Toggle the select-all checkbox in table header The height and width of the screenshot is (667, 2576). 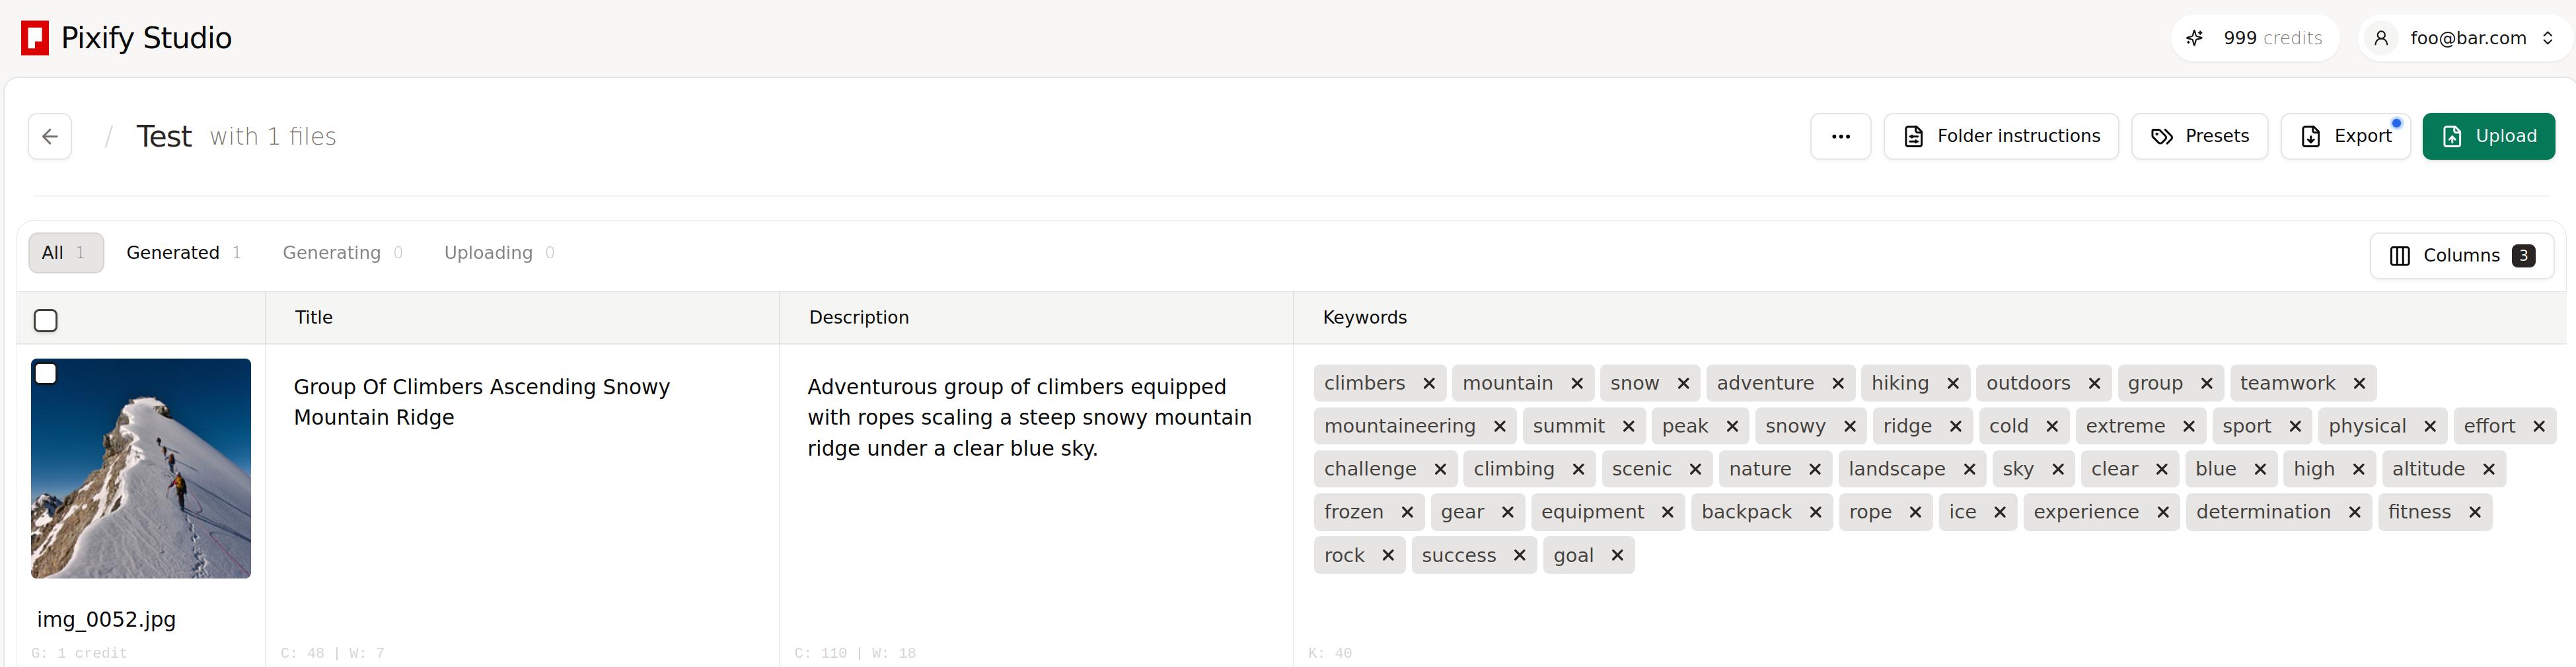click(x=46, y=321)
